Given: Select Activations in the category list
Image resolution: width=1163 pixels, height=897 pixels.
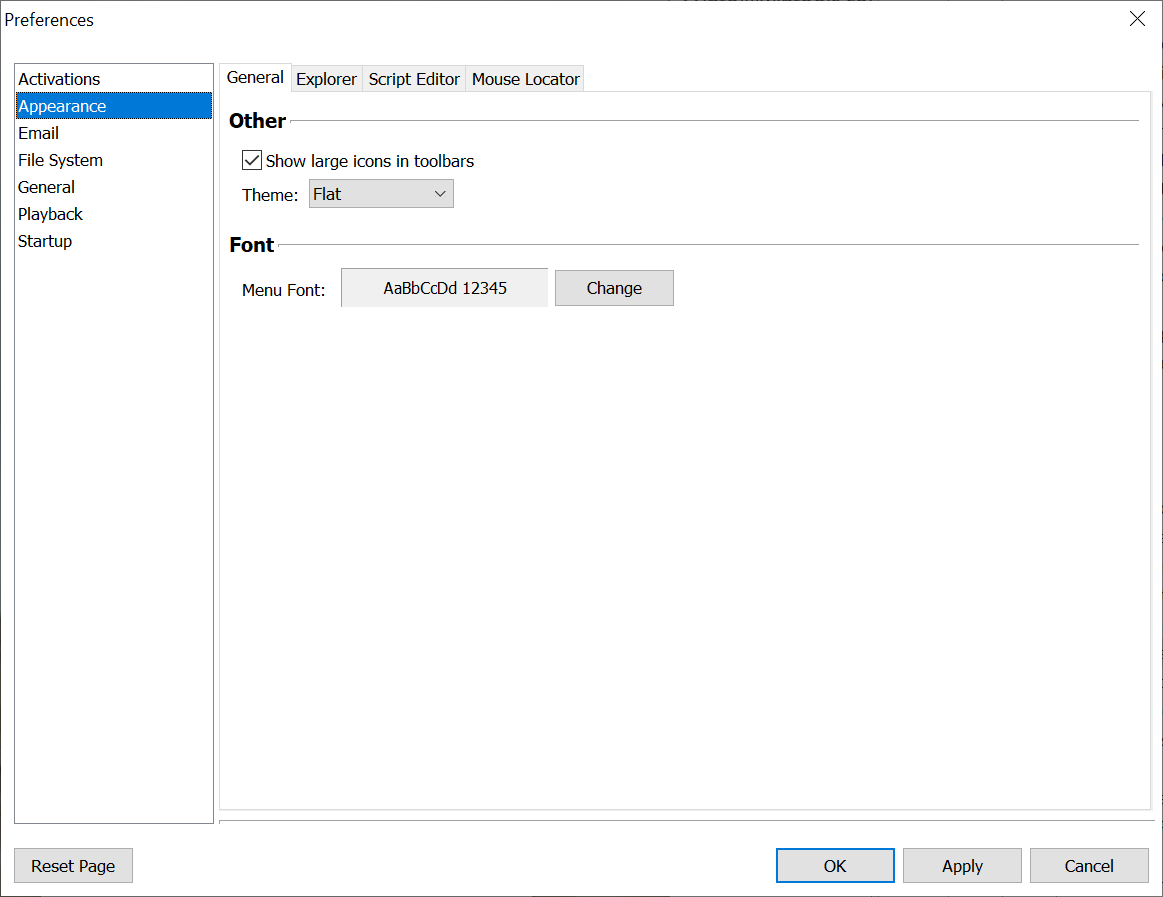Looking at the screenshot, I should coord(60,79).
